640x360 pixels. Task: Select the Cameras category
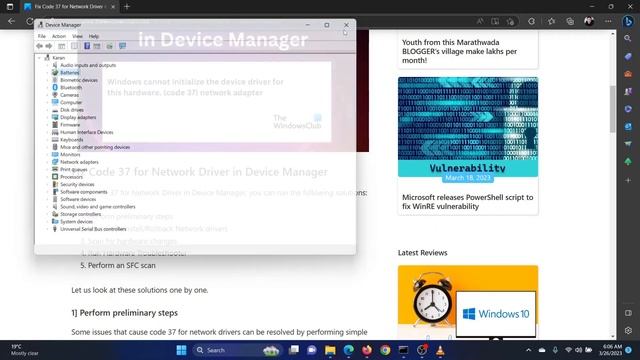tap(69, 95)
